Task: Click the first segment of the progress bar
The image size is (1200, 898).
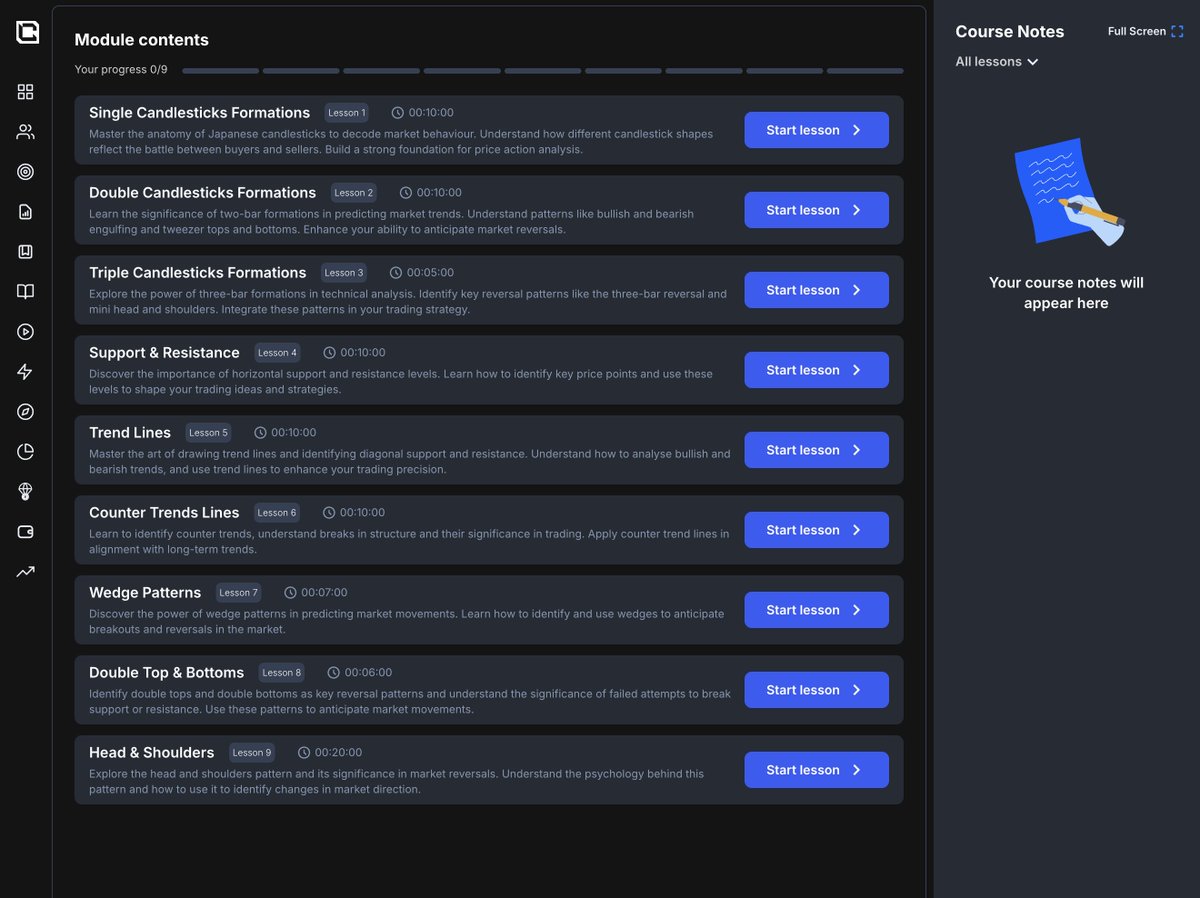Action: point(220,70)
